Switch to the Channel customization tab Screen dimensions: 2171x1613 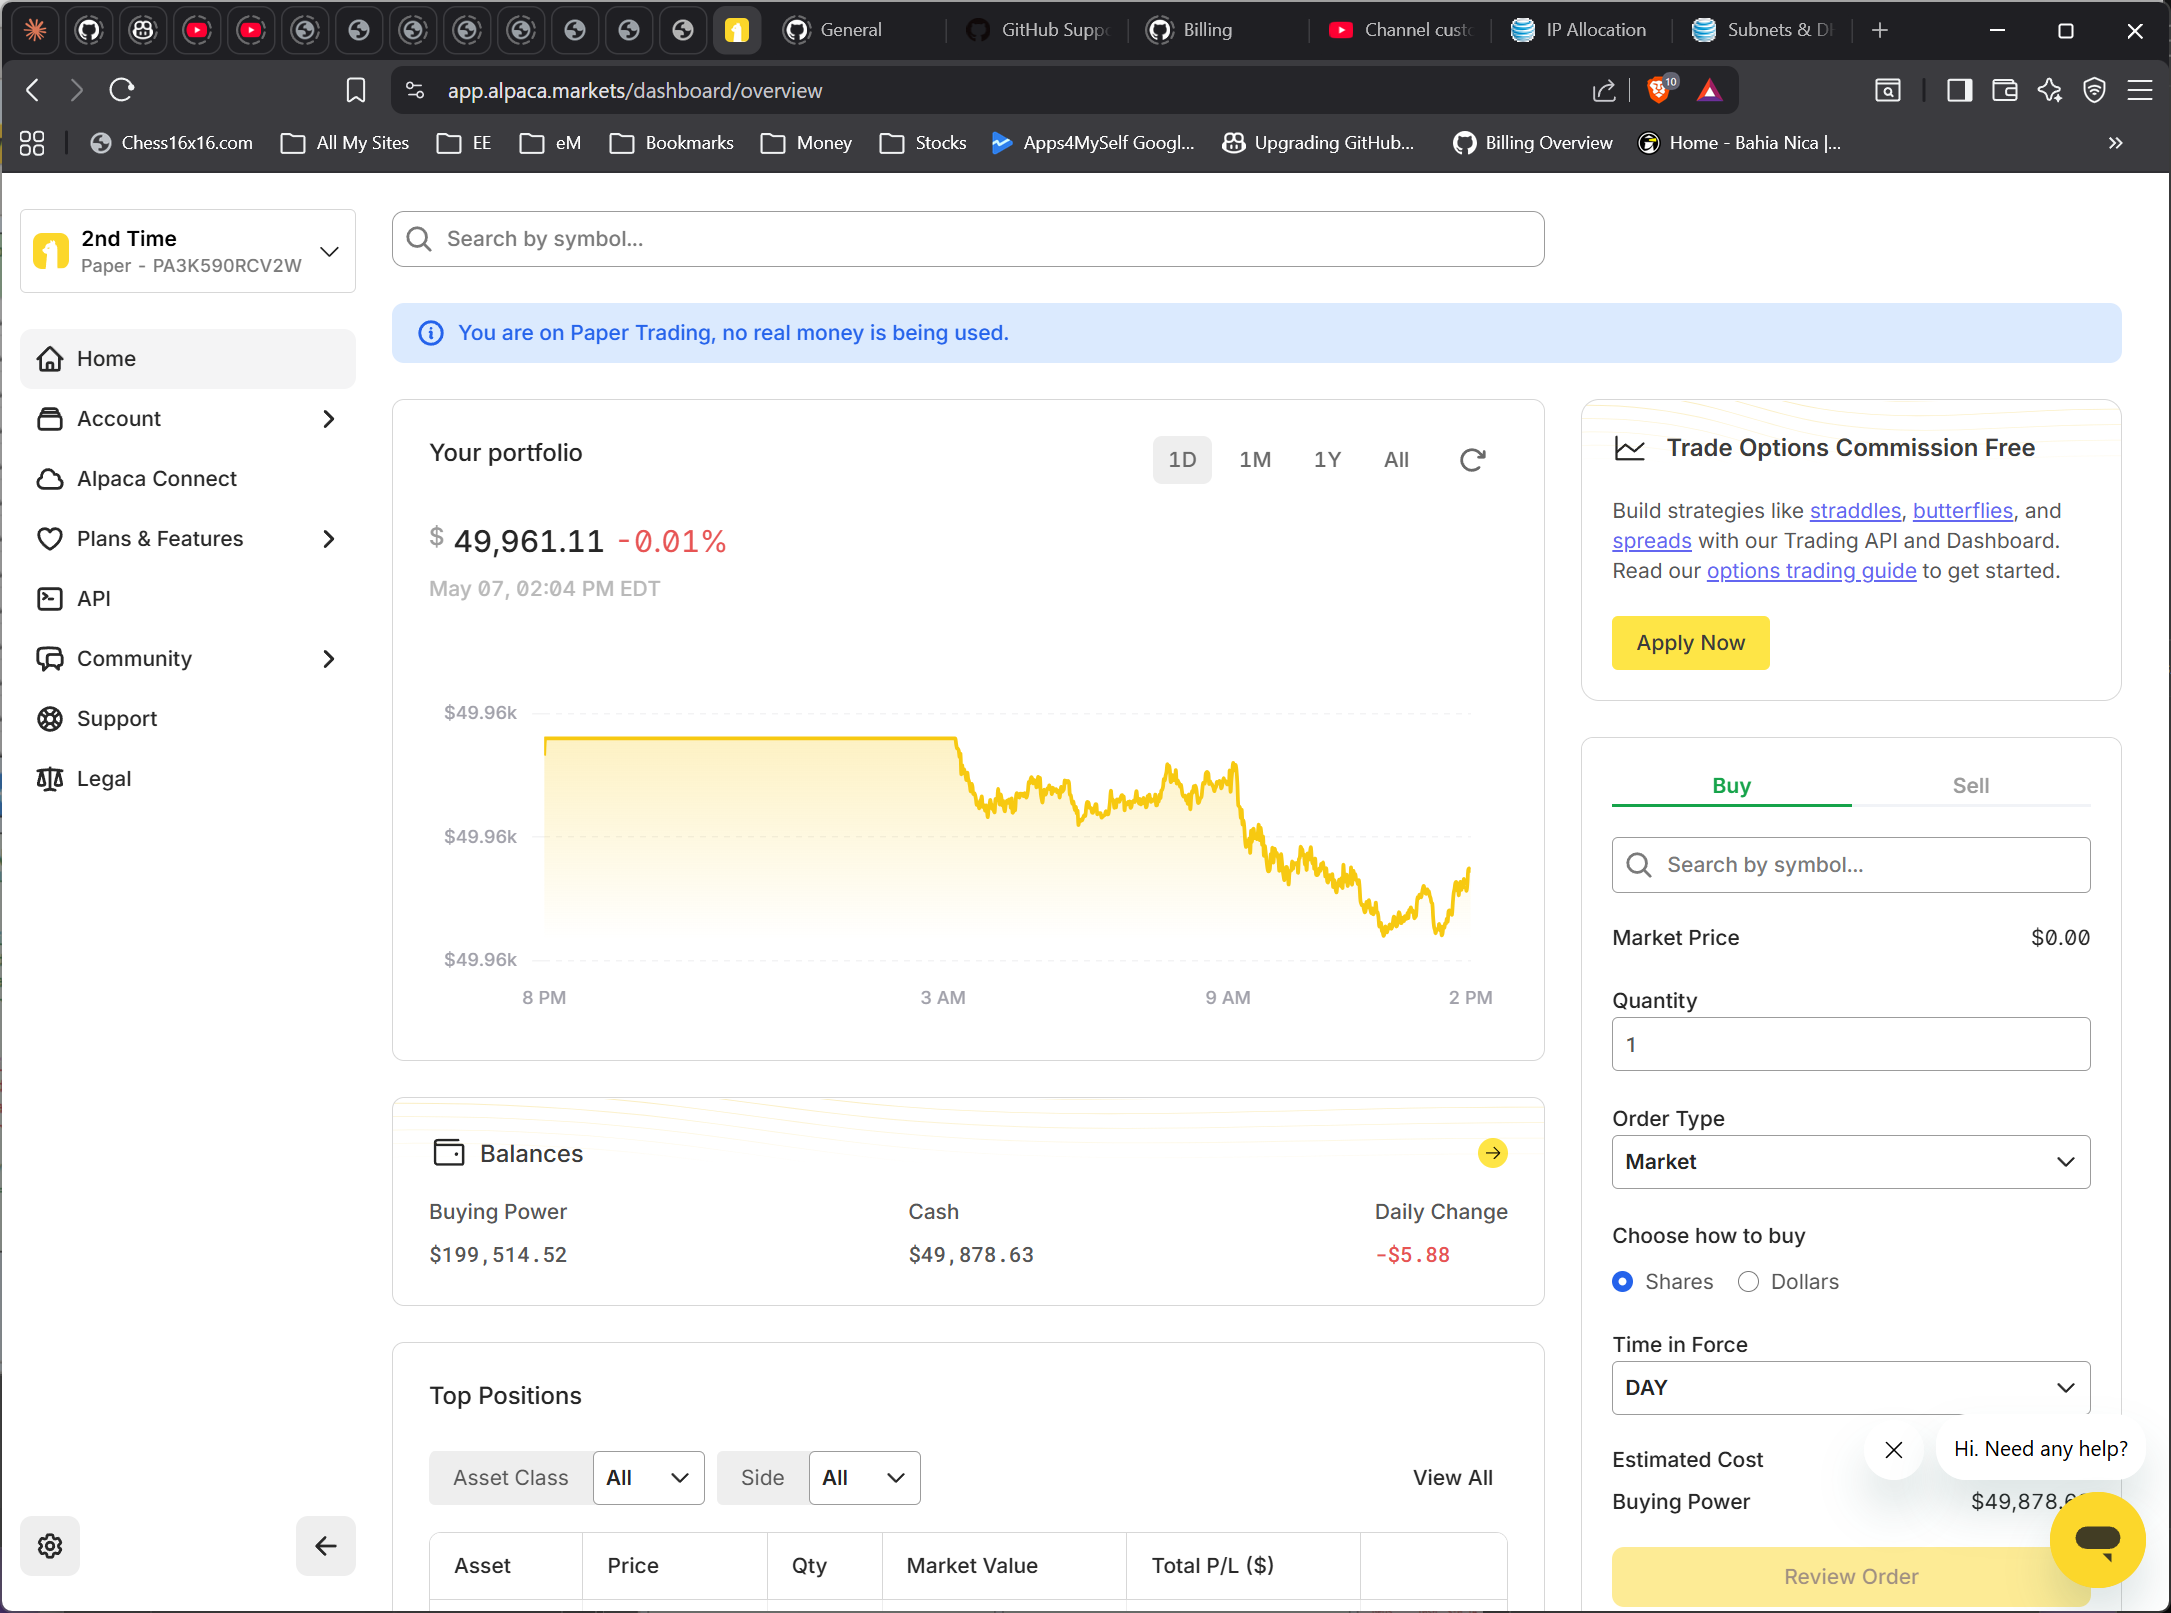coord(1400,30)
